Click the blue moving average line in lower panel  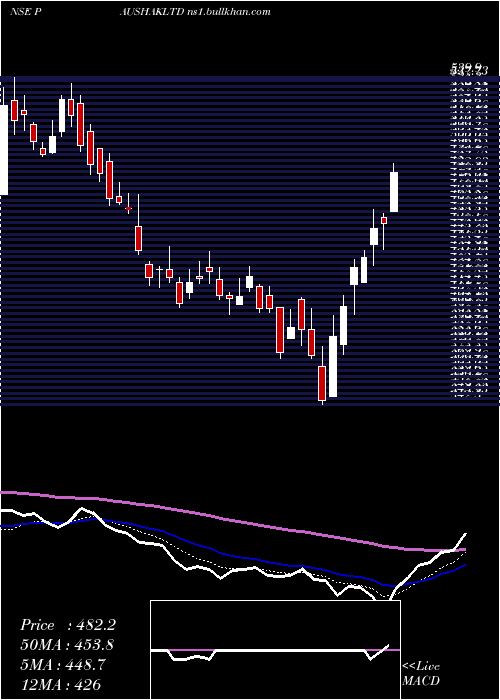pyautogui.click(x=232, y=555)
